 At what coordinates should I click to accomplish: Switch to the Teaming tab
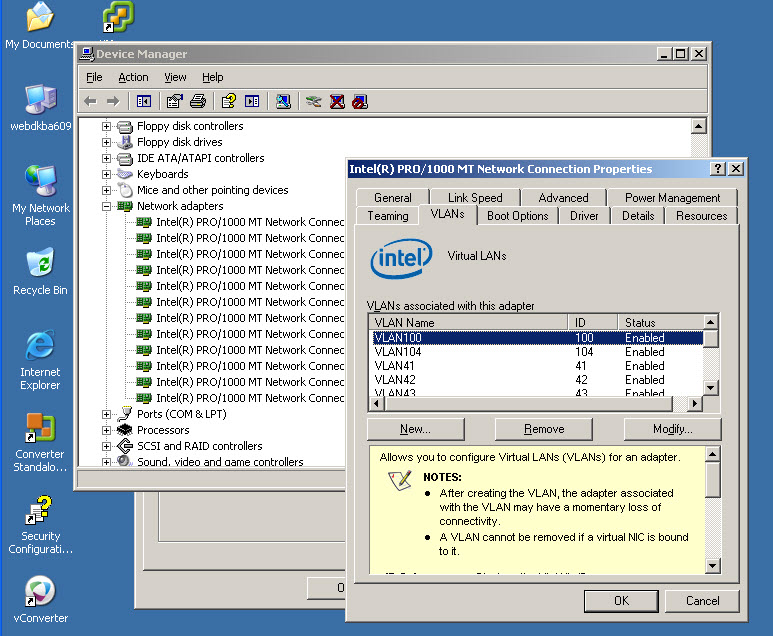388,216
